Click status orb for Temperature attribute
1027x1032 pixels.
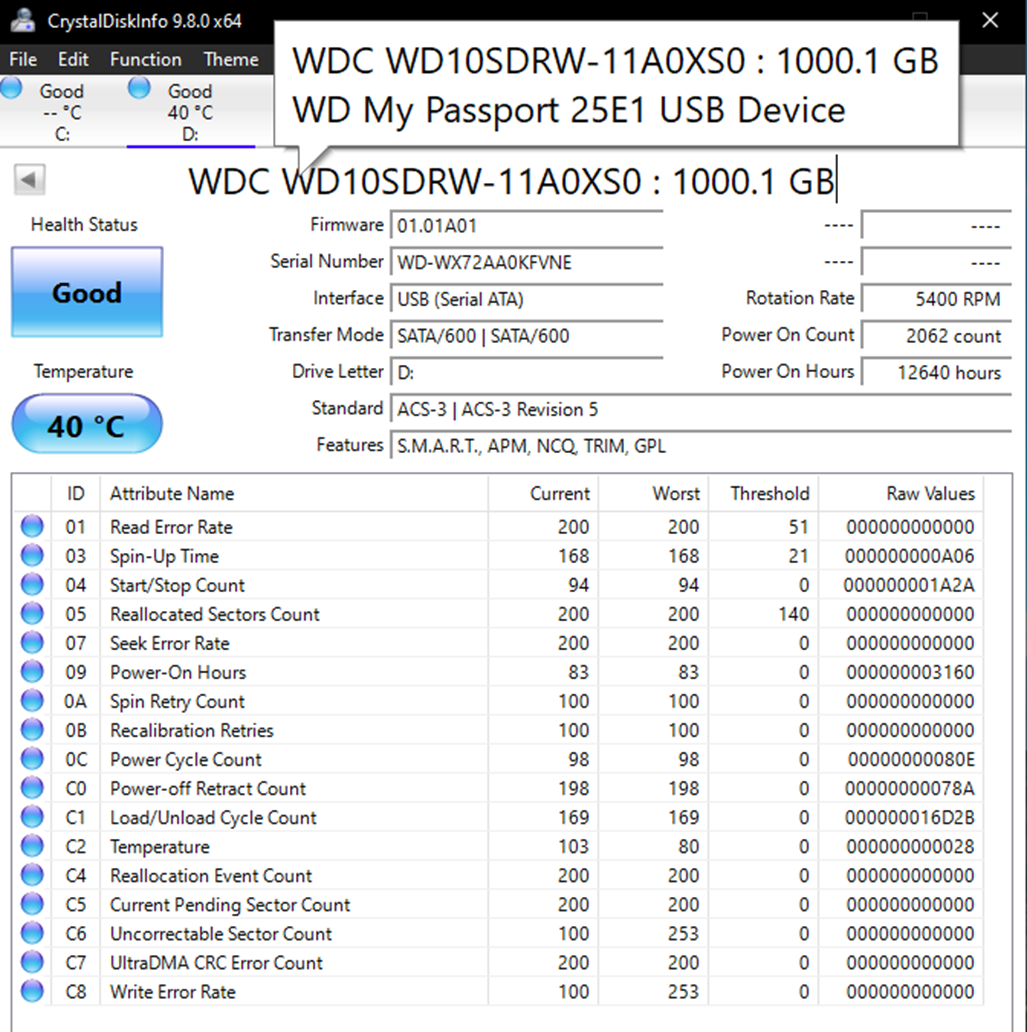click(x=32, y=846)
